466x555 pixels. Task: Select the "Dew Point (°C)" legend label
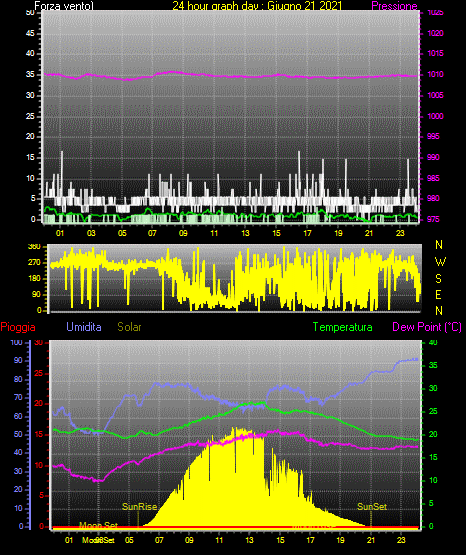click(427, 327)
